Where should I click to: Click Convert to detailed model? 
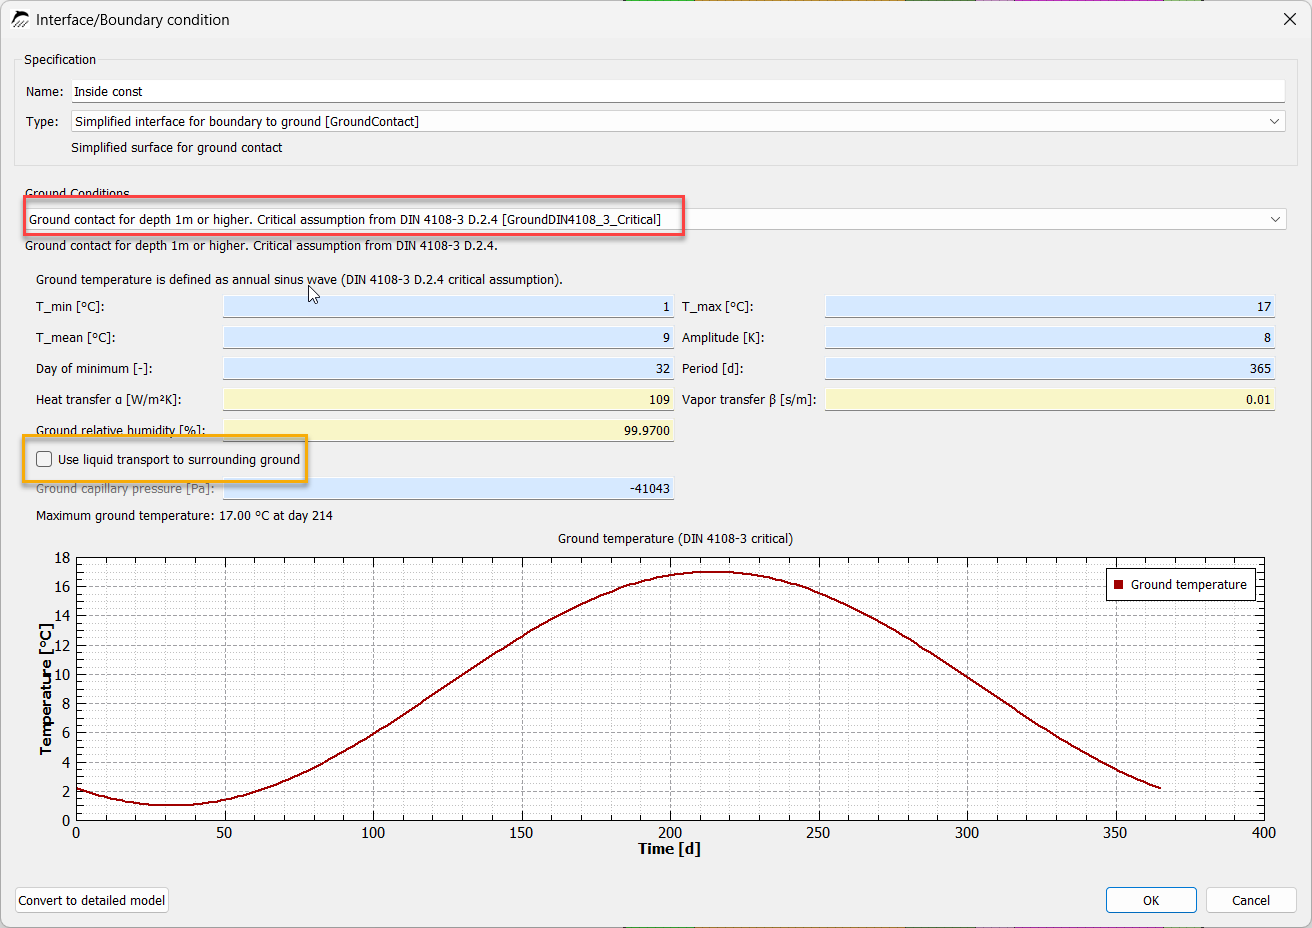(92, 900)
